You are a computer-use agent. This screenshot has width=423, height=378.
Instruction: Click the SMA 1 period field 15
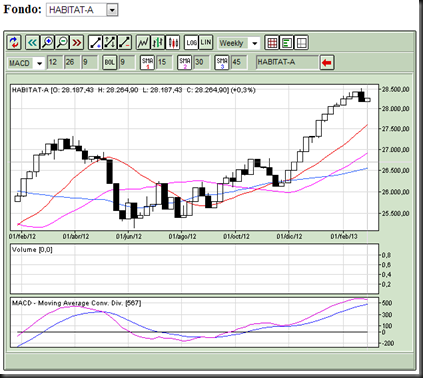[x=164, y=62]
